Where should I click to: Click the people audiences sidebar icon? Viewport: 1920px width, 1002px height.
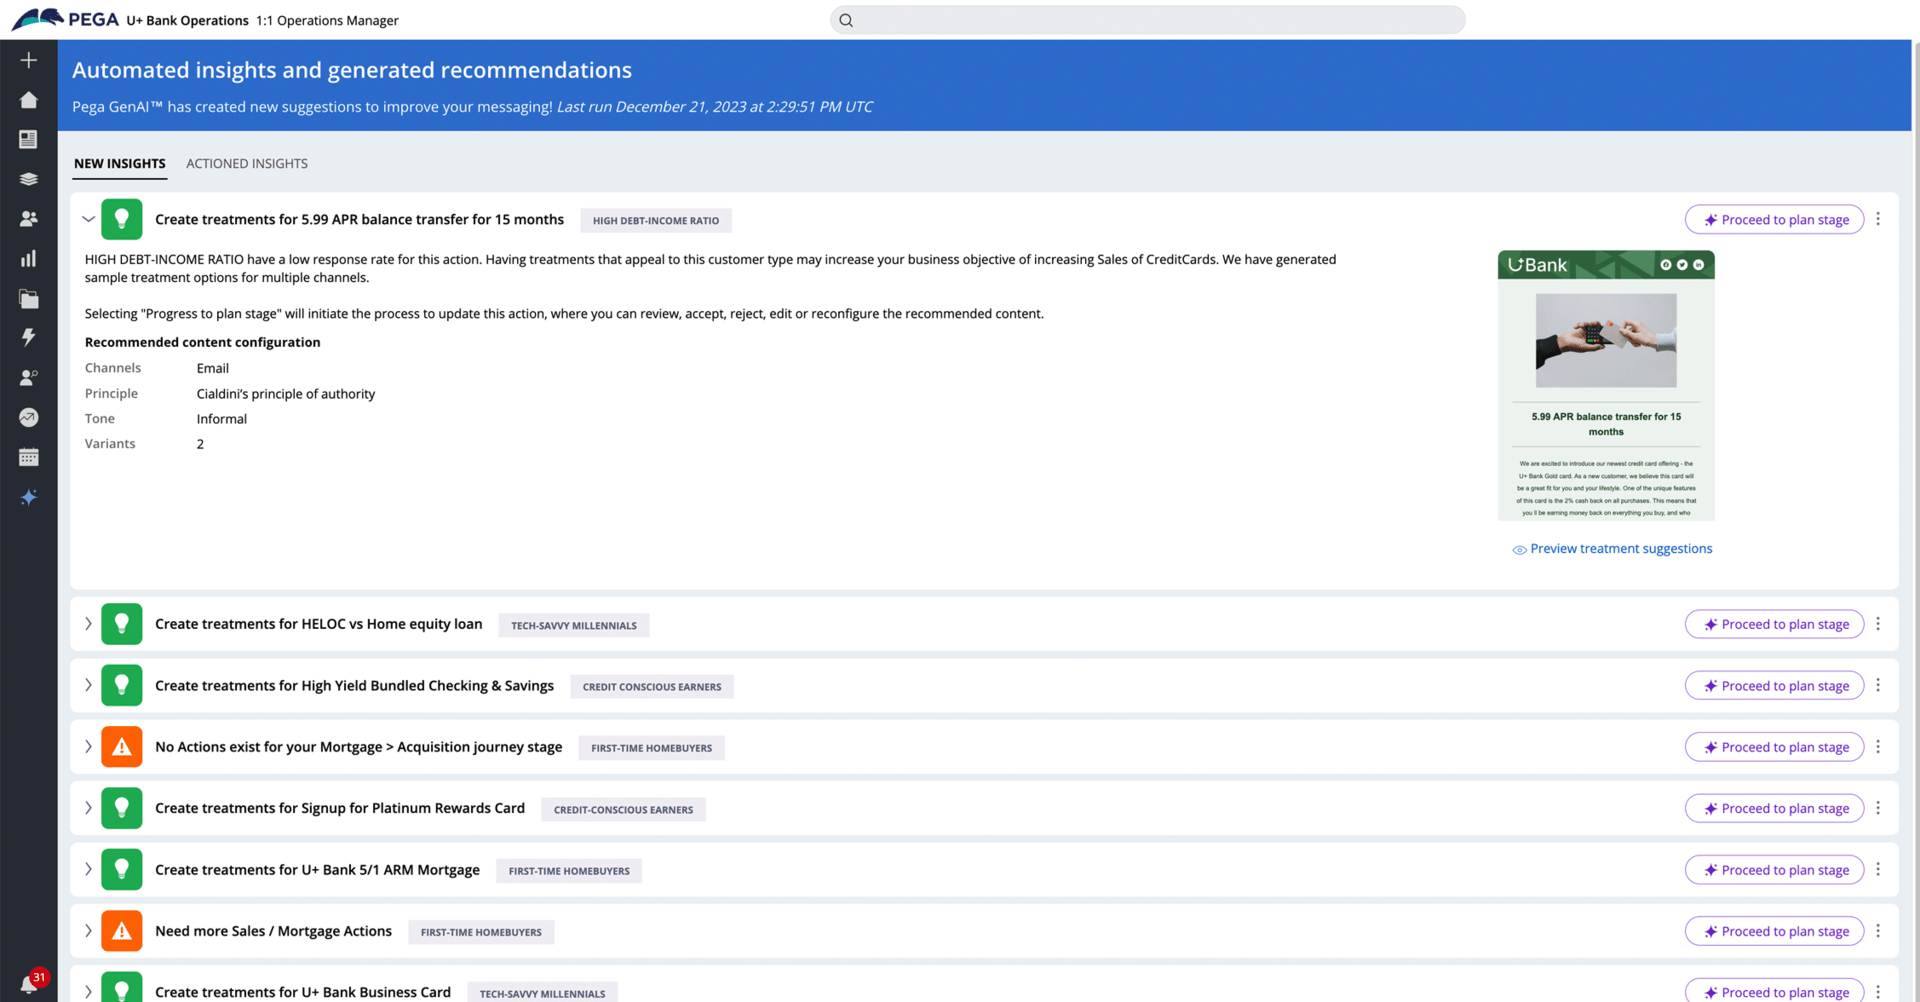29,219
